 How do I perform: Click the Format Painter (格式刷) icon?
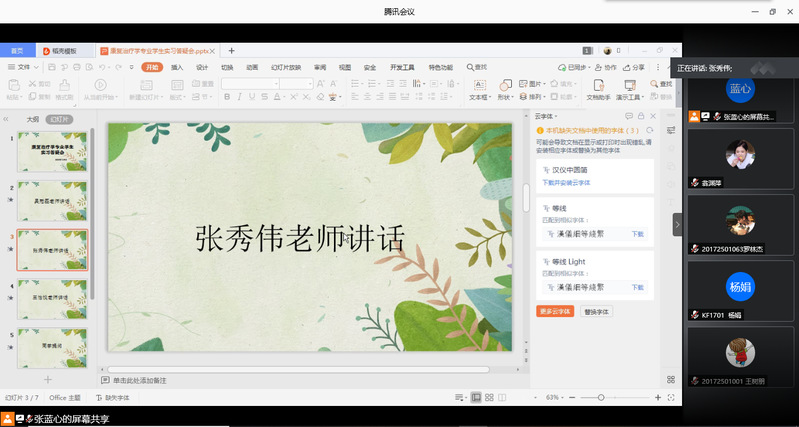click(x=63, y=87)
